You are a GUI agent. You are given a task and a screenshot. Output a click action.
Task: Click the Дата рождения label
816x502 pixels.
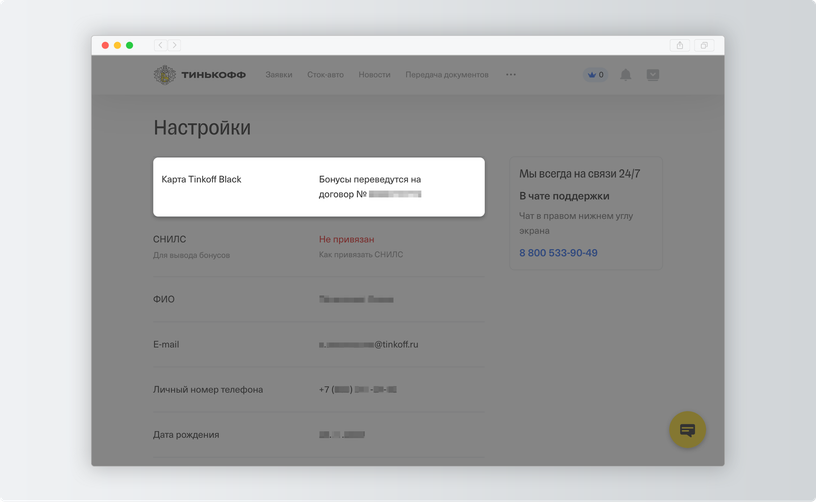(186, 435)
